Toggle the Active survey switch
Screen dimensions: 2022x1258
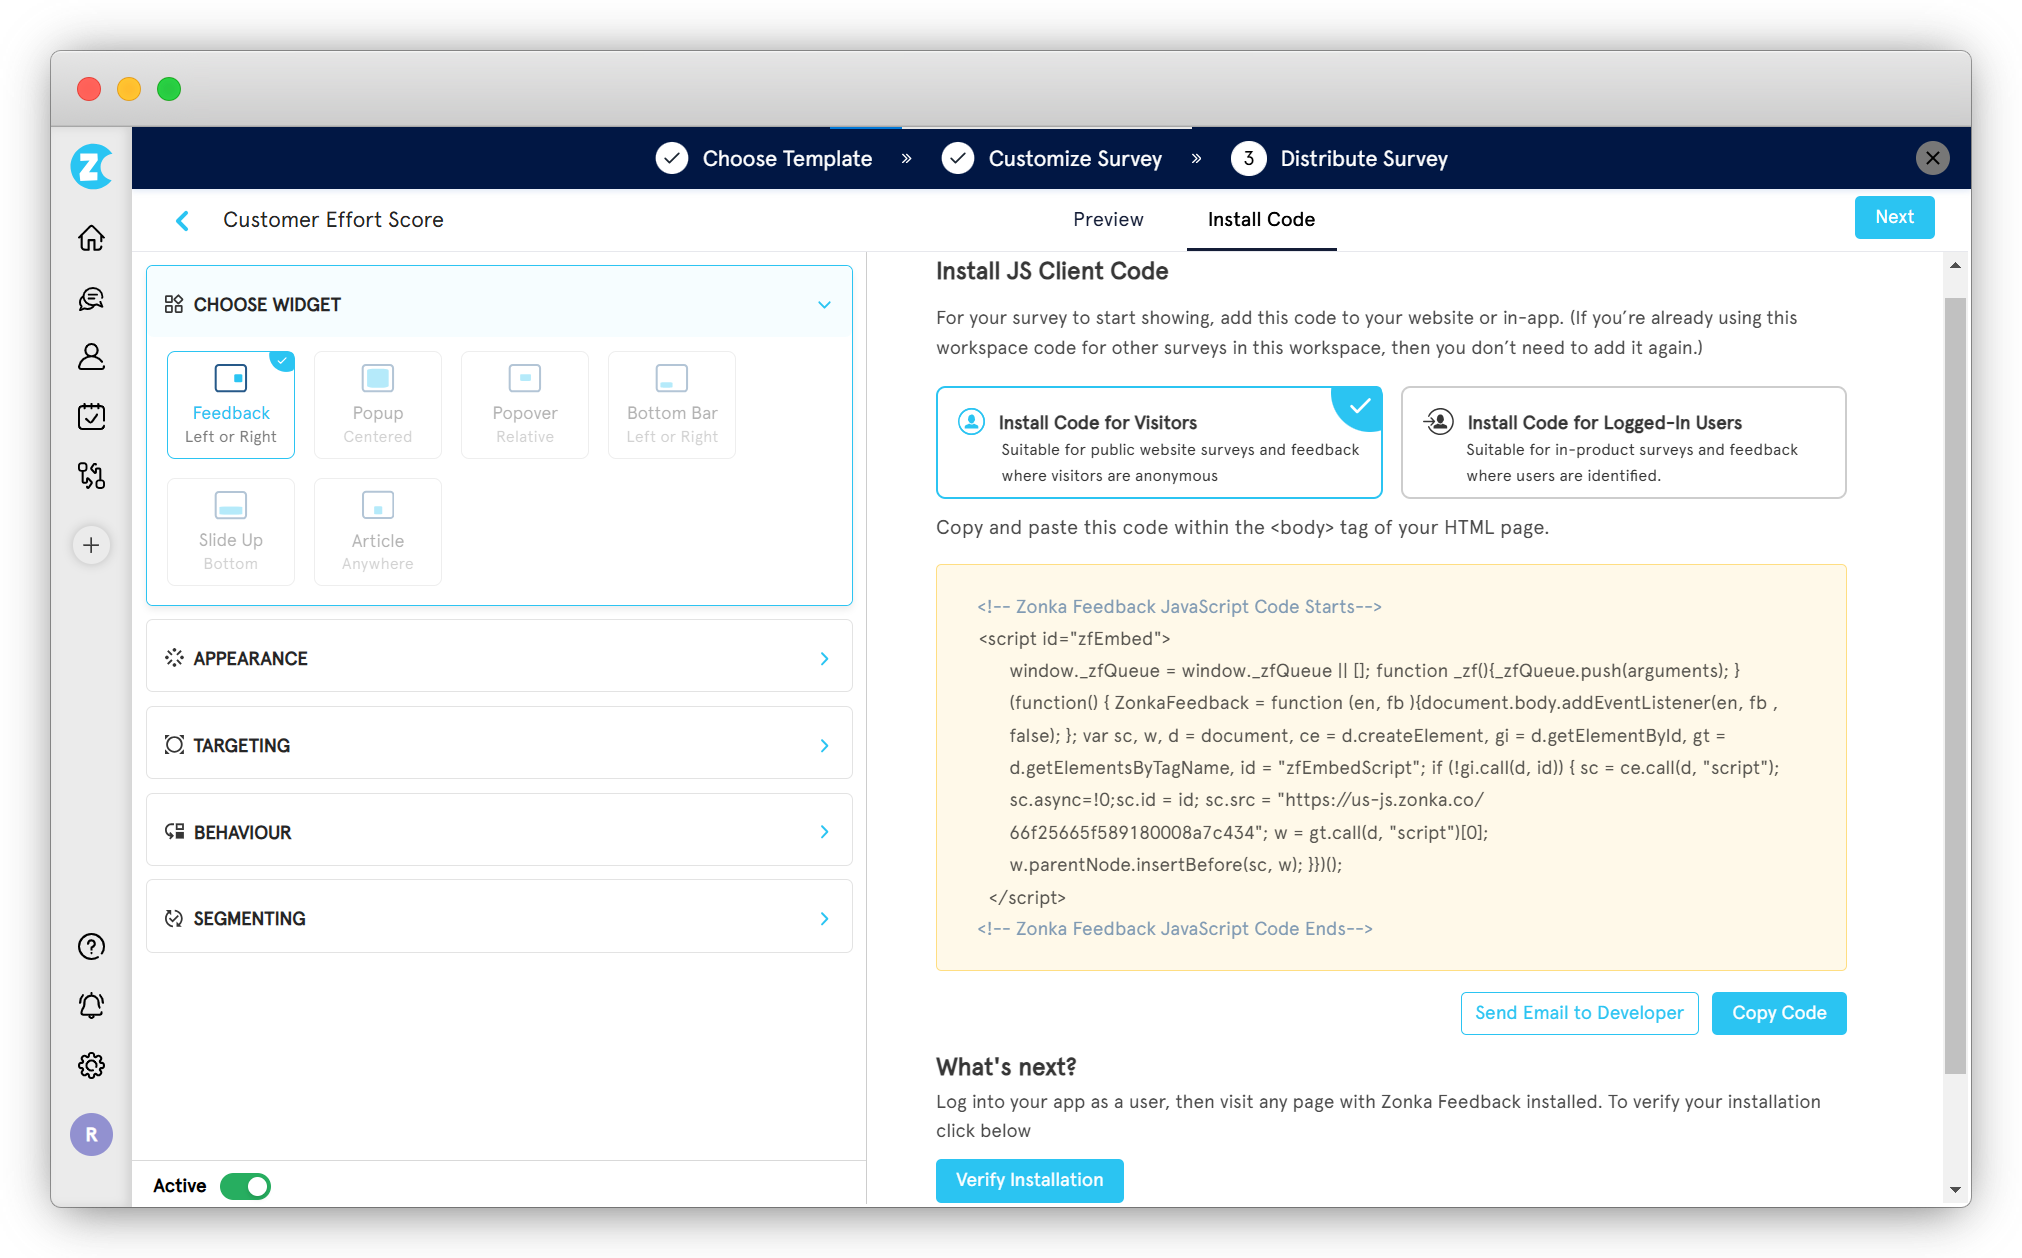245,1186
